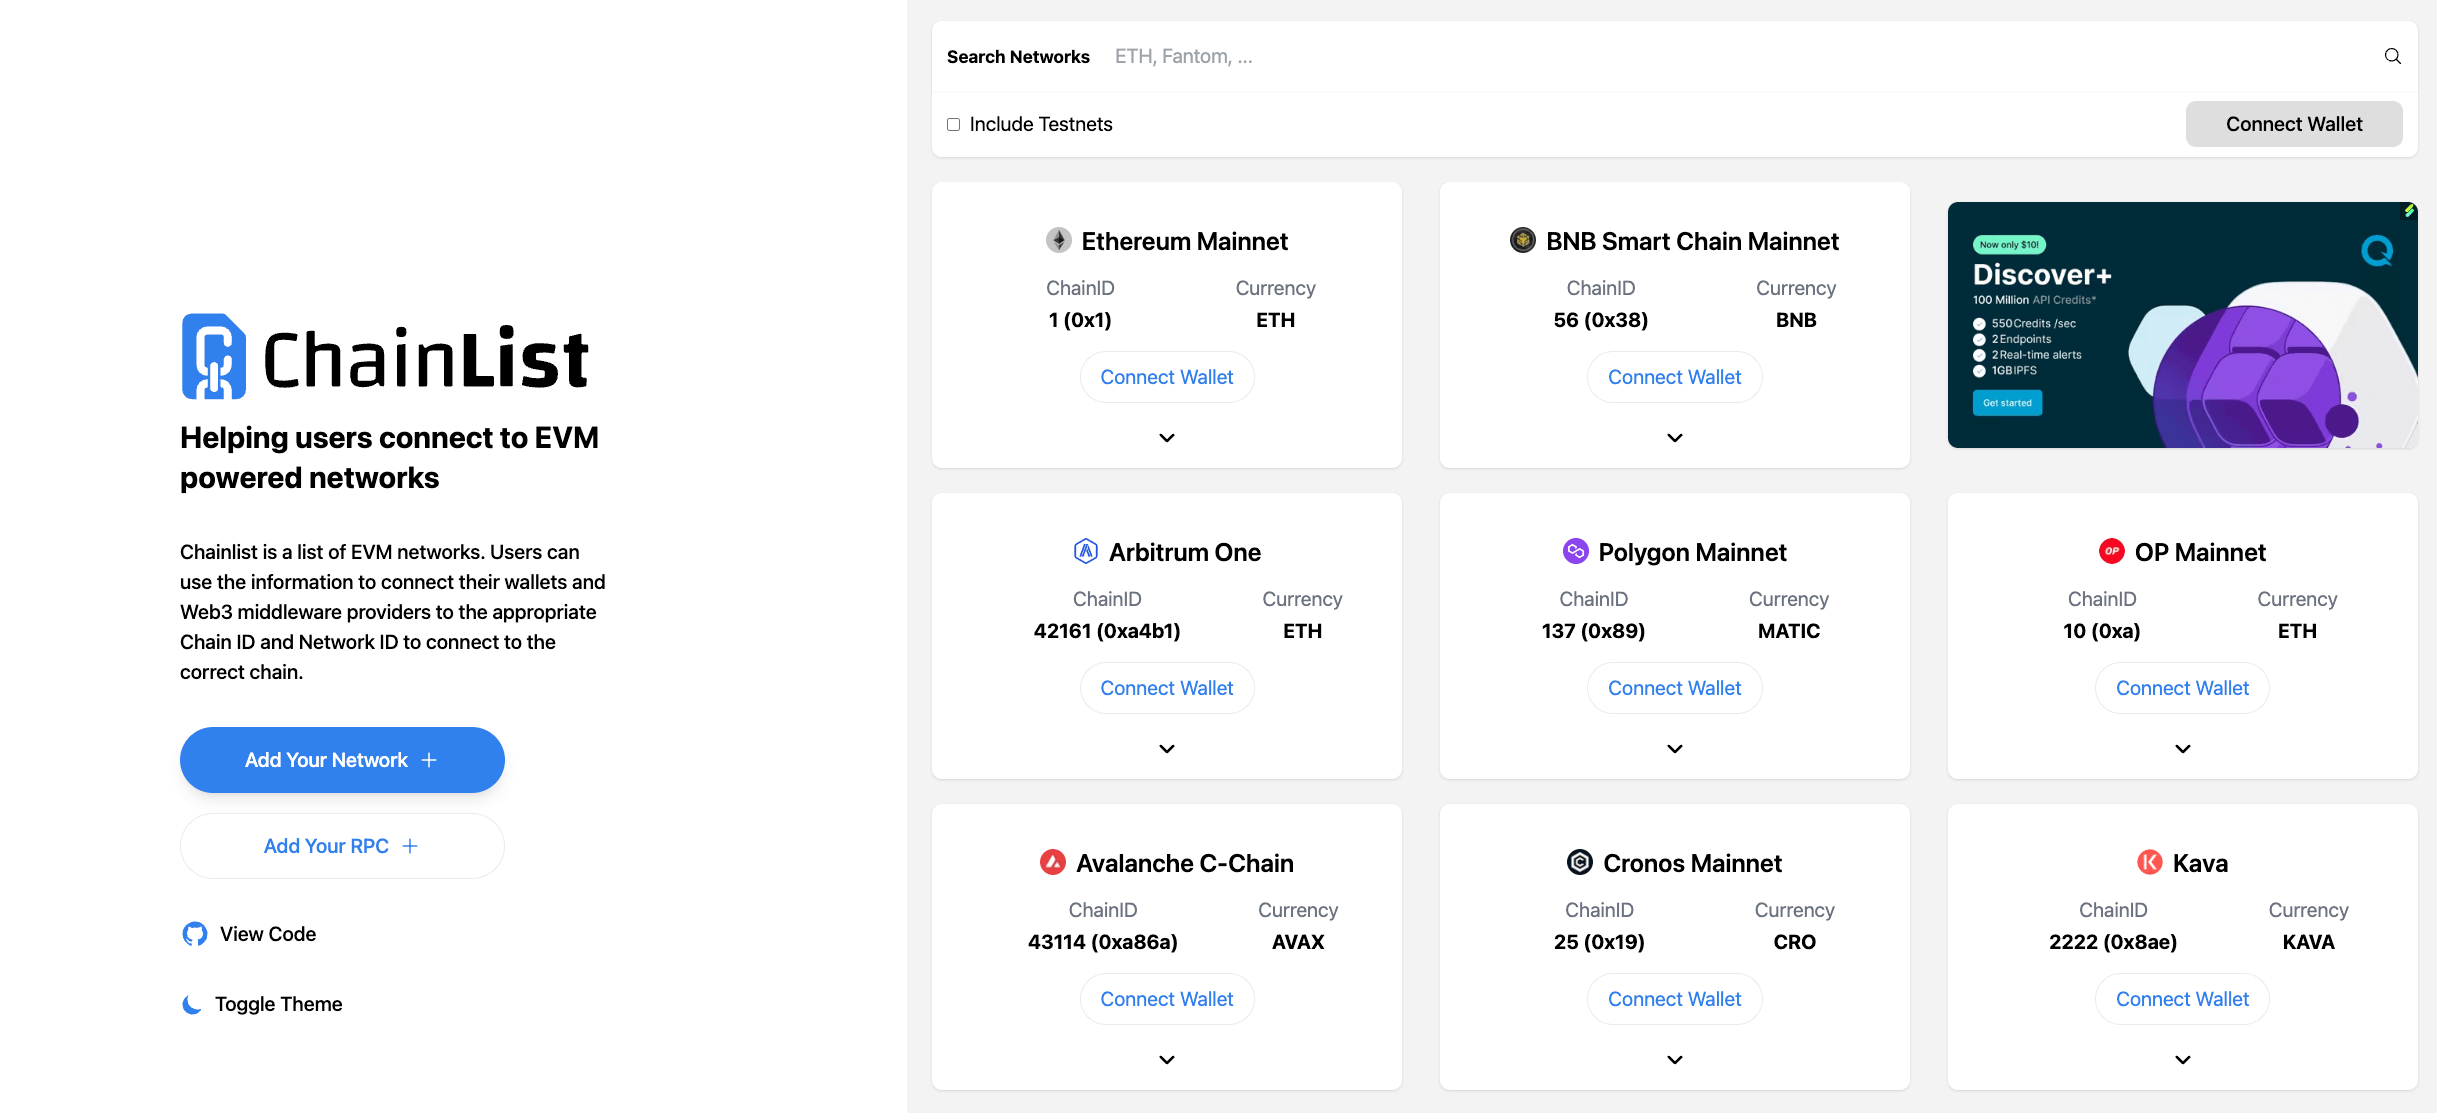Click Get started in the Discover+ ad
The width and height of the screenshot is (2437, 1113).
[x=2007, y=403]
